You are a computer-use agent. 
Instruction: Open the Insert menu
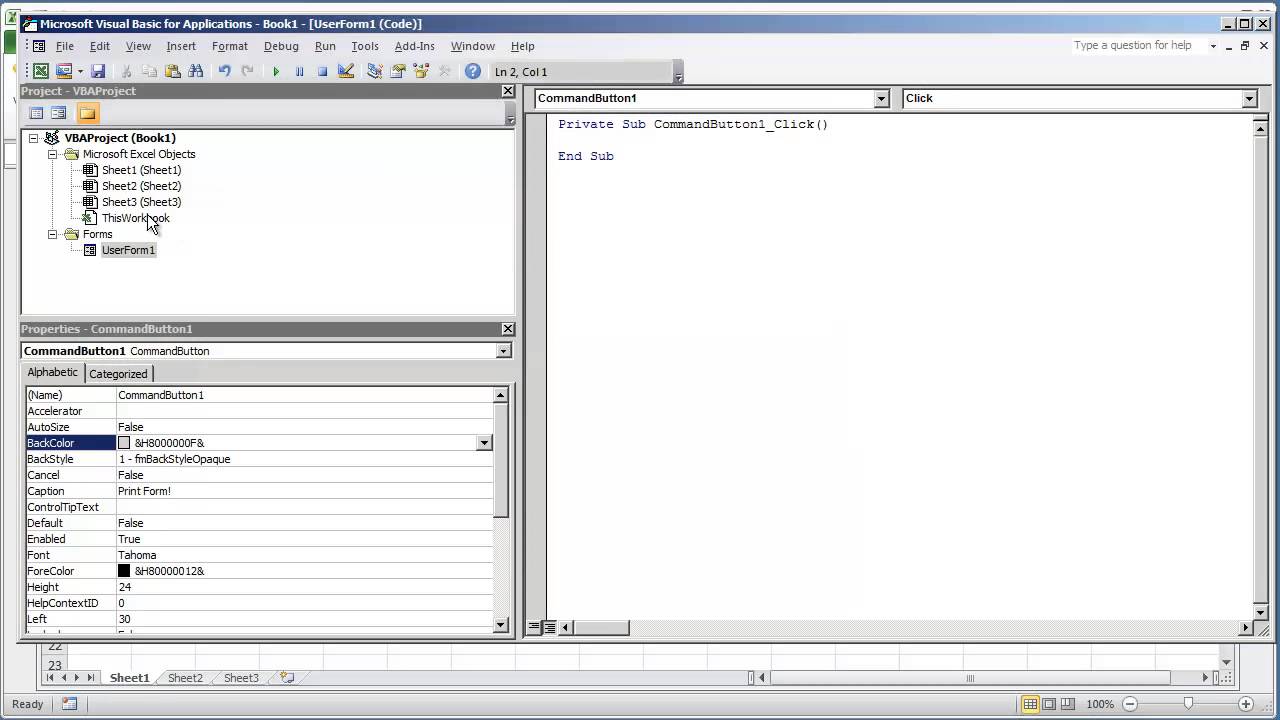pos(181,46)
